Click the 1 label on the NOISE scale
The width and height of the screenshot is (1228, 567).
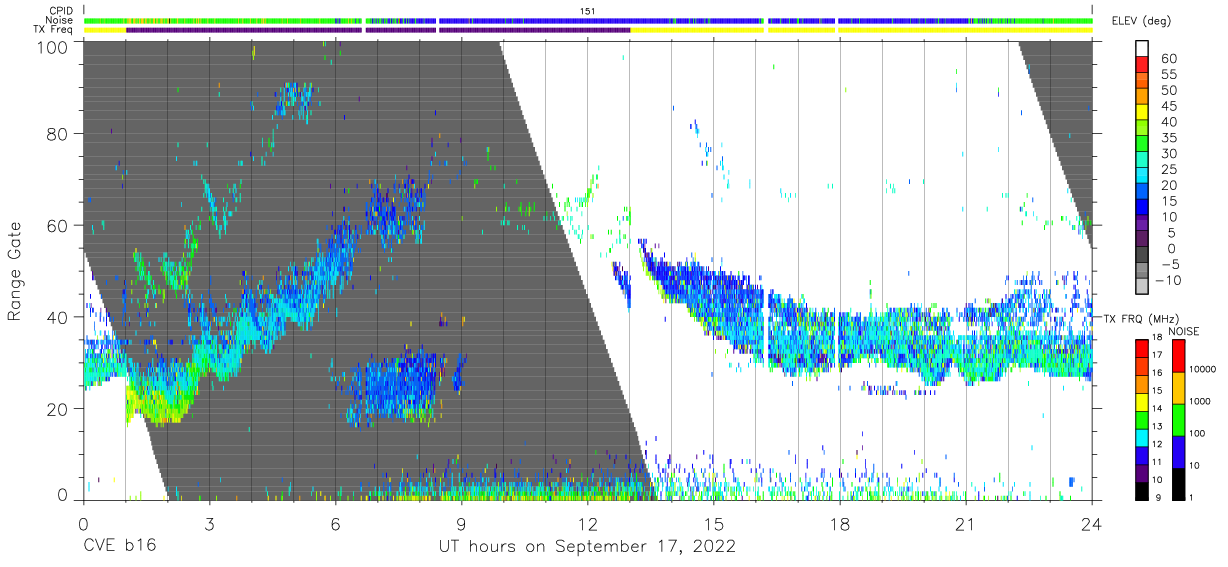1192,498
